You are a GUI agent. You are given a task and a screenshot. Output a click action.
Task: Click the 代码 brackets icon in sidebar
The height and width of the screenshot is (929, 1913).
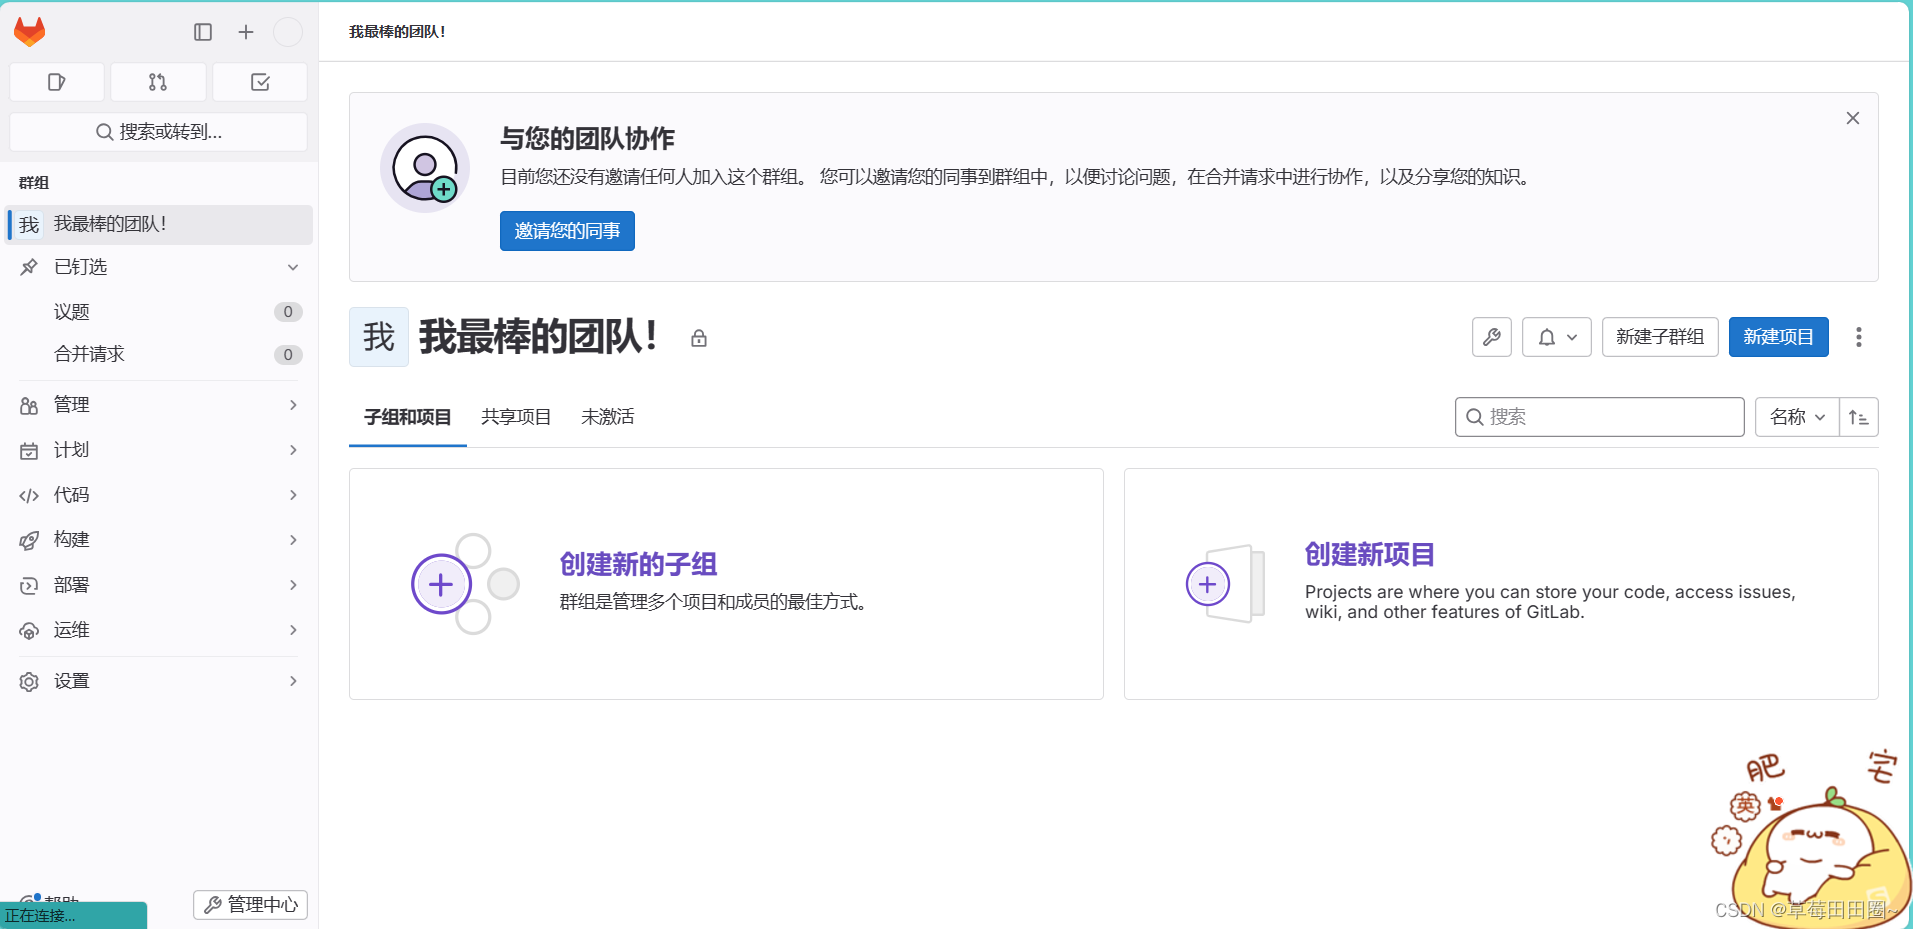tap(29, 495)
